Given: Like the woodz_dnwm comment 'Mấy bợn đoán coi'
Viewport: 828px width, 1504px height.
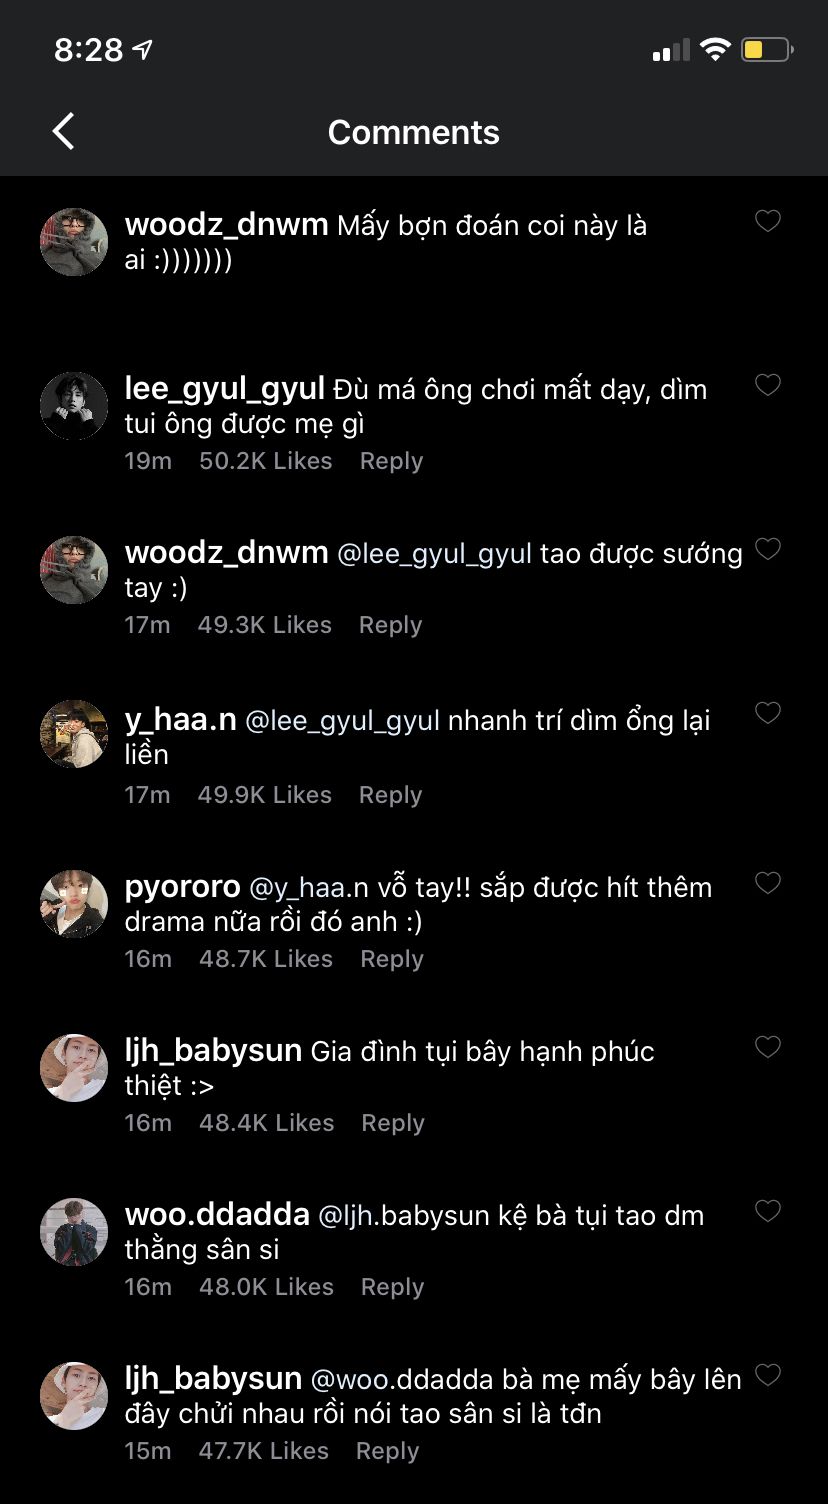Looking at the screenshot, I should [x=767, y=221].
